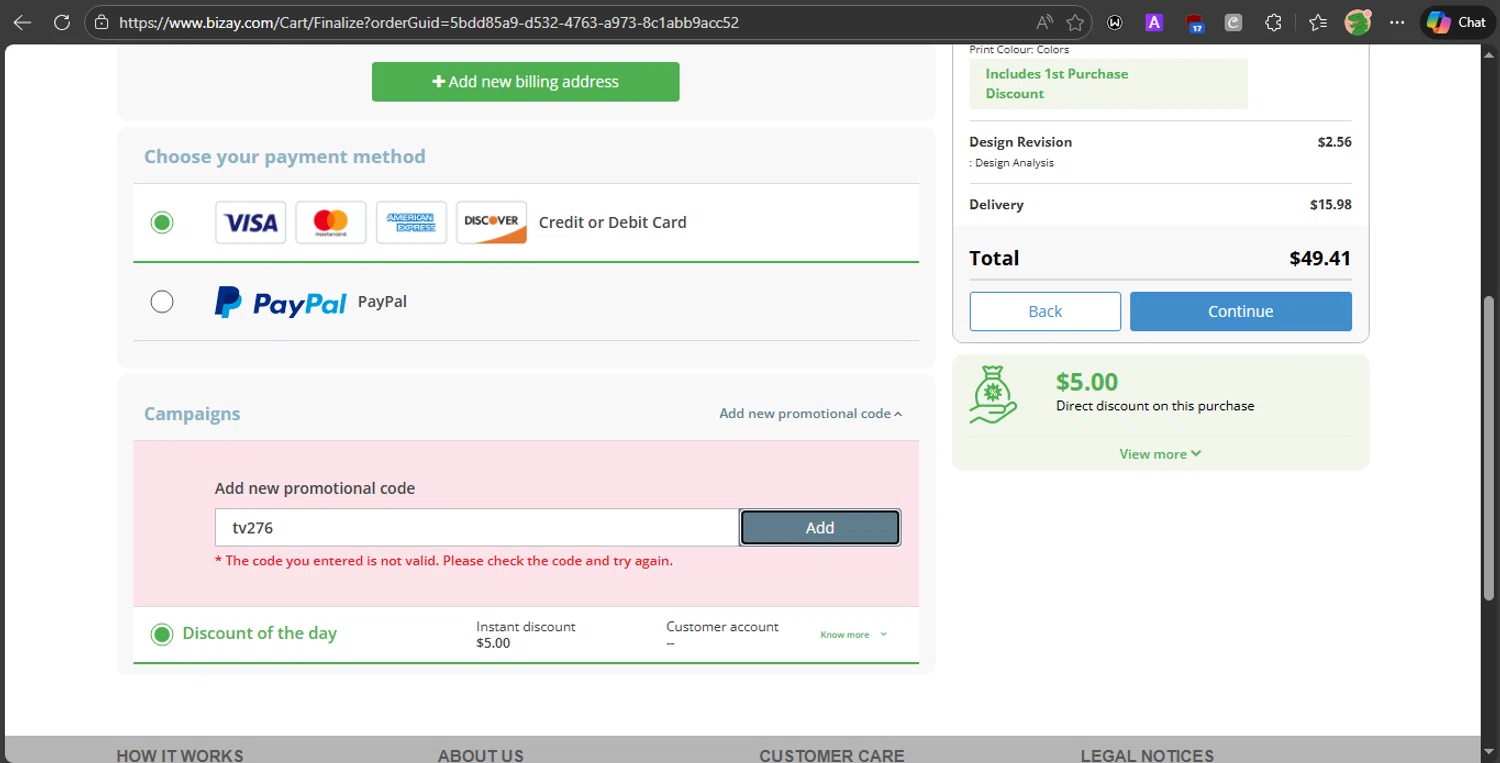1500x763 pixels.
Task: Click invalid code error message
Action: click(444, 561)
